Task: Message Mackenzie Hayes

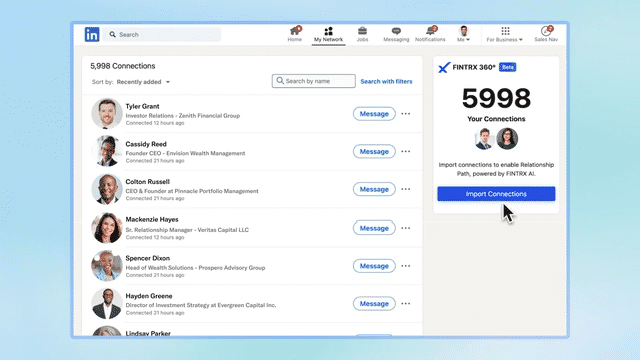Action: point(374,228)
